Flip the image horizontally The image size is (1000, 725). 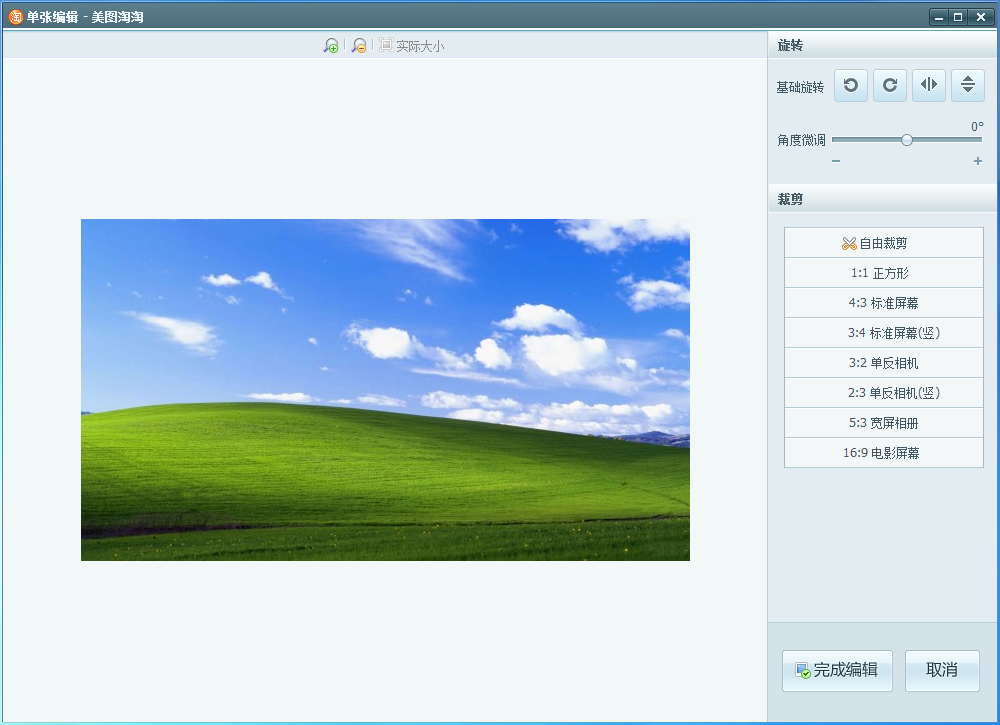pyautogui.click(x=928, y=85)
